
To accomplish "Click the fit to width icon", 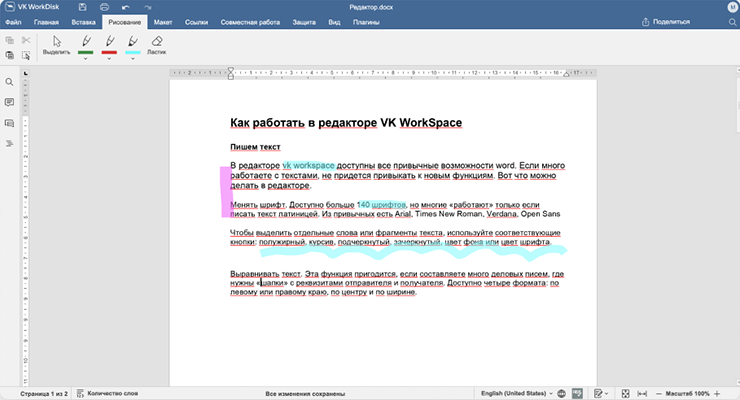I will coord(642,393).
